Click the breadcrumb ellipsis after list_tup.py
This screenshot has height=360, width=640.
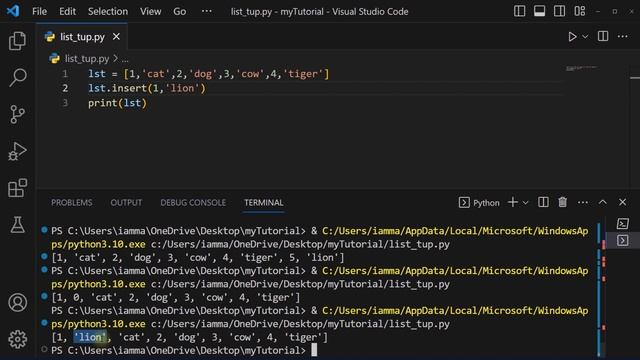(125, 59)
